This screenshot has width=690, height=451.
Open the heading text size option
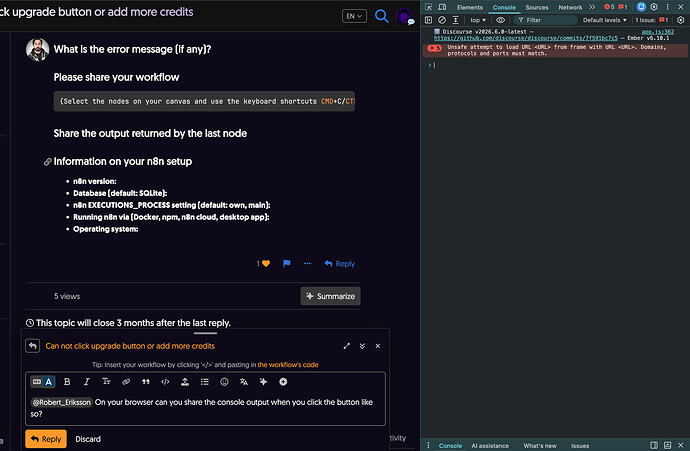point(106,382)
